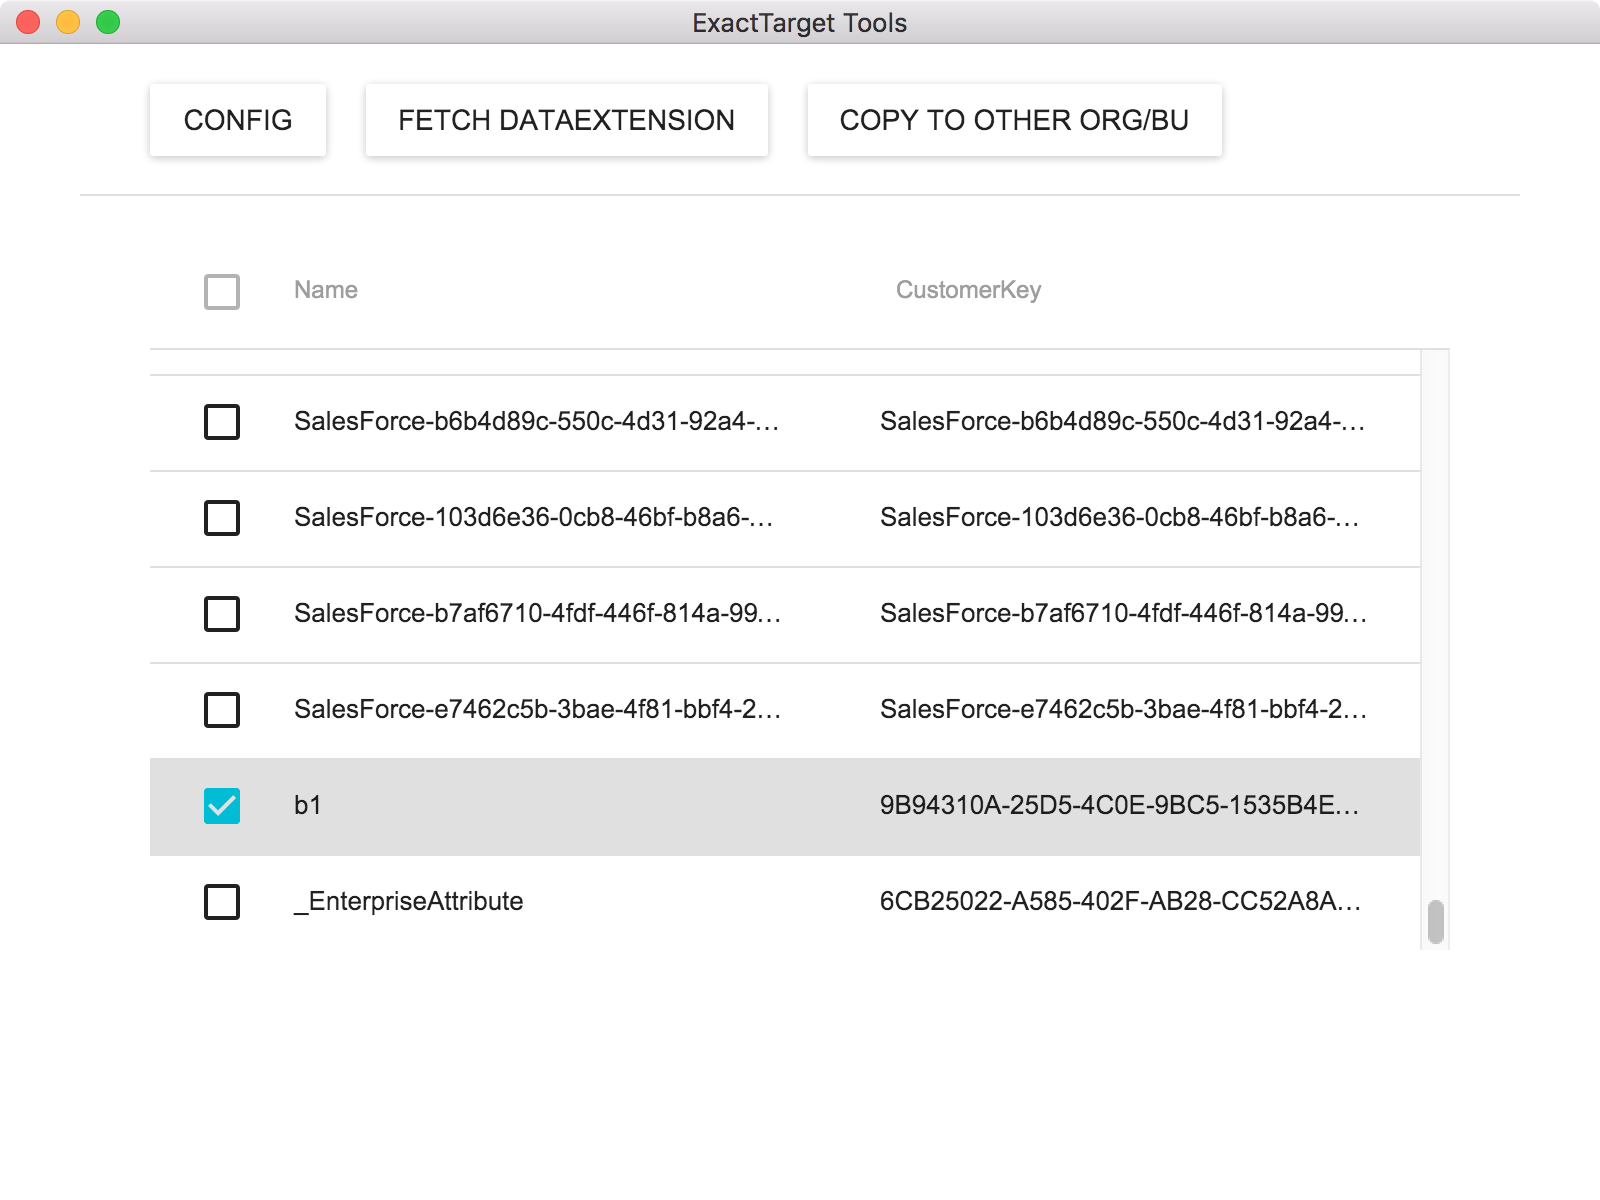Close the ExactTarget Tools window
The width and height of the screenshot is (1600, 1200).
[28, 22]
